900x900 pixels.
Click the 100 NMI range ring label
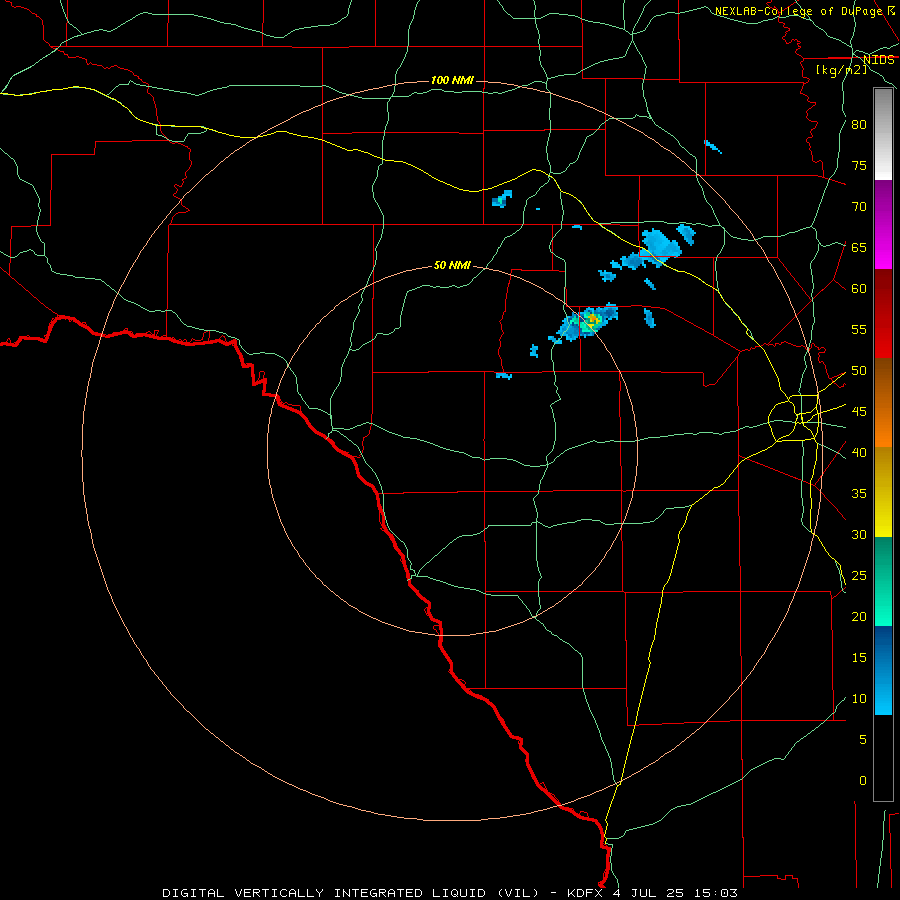click(452, 80)
